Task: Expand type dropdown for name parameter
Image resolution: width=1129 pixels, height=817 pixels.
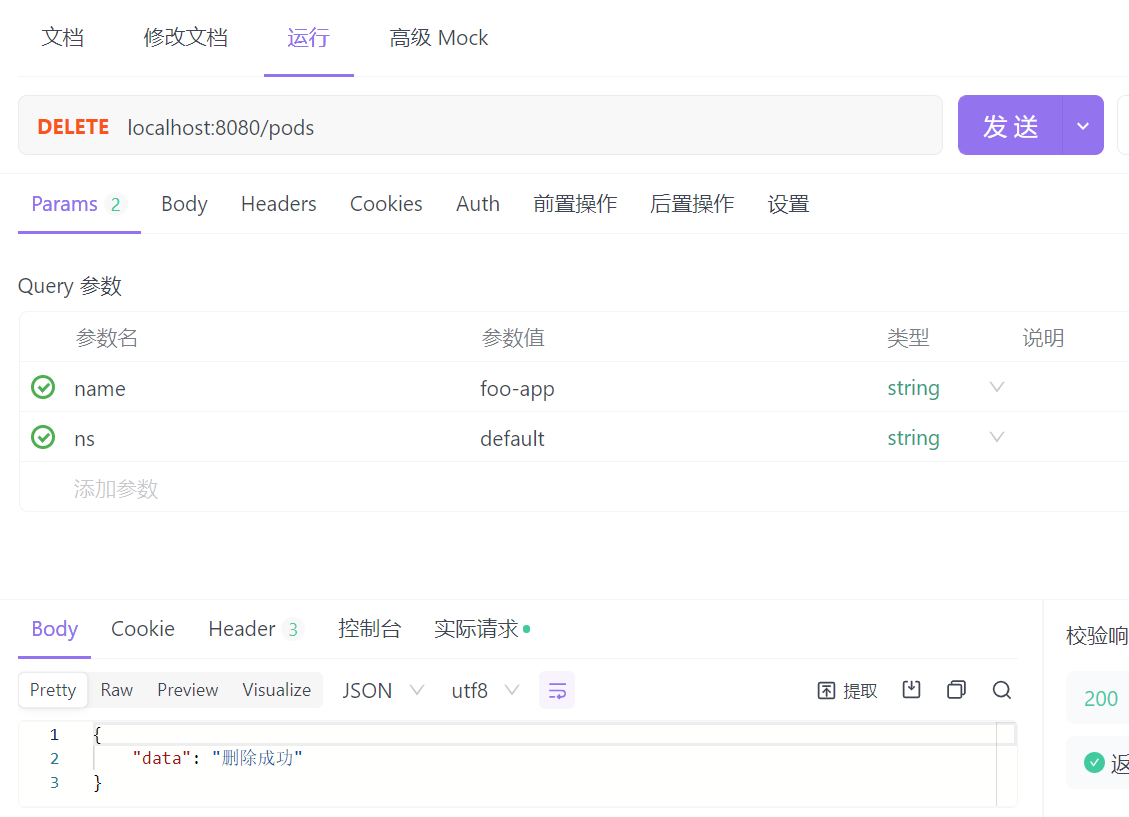Action: point(996,388)
